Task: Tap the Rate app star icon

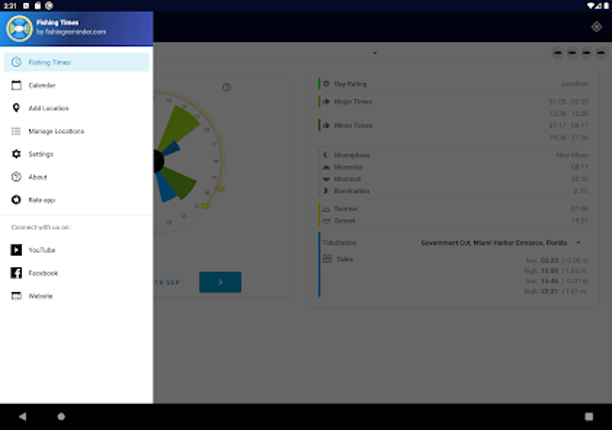Action: point(16,200)
